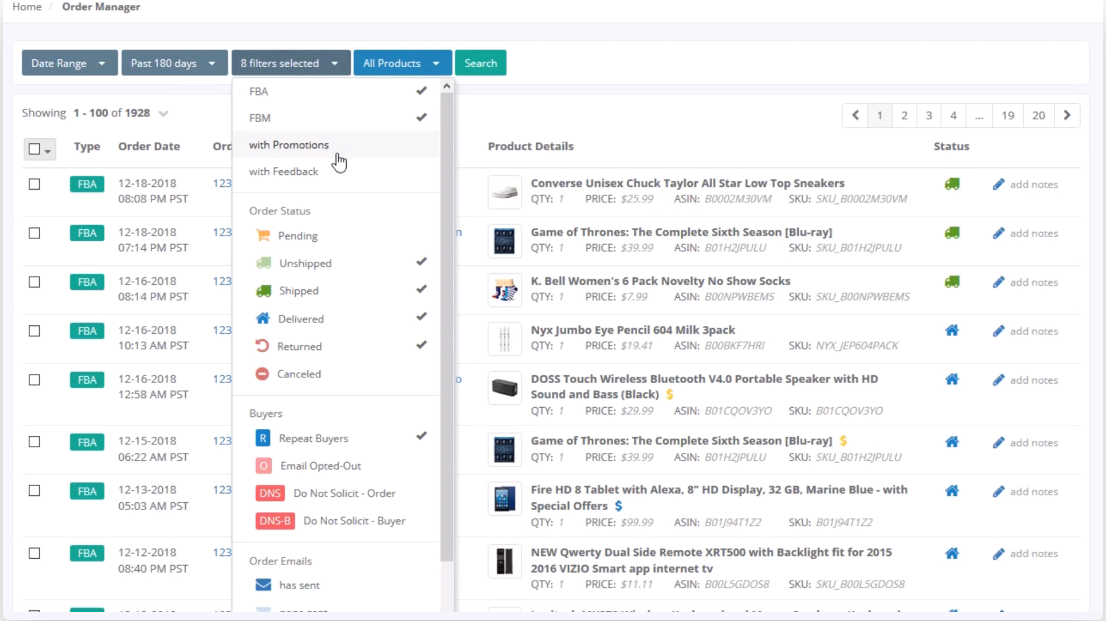This screenshot has width=1106, height=621.
Task: Go to page 2 of results
Action: pyautogui.click(x=904, y=115)
